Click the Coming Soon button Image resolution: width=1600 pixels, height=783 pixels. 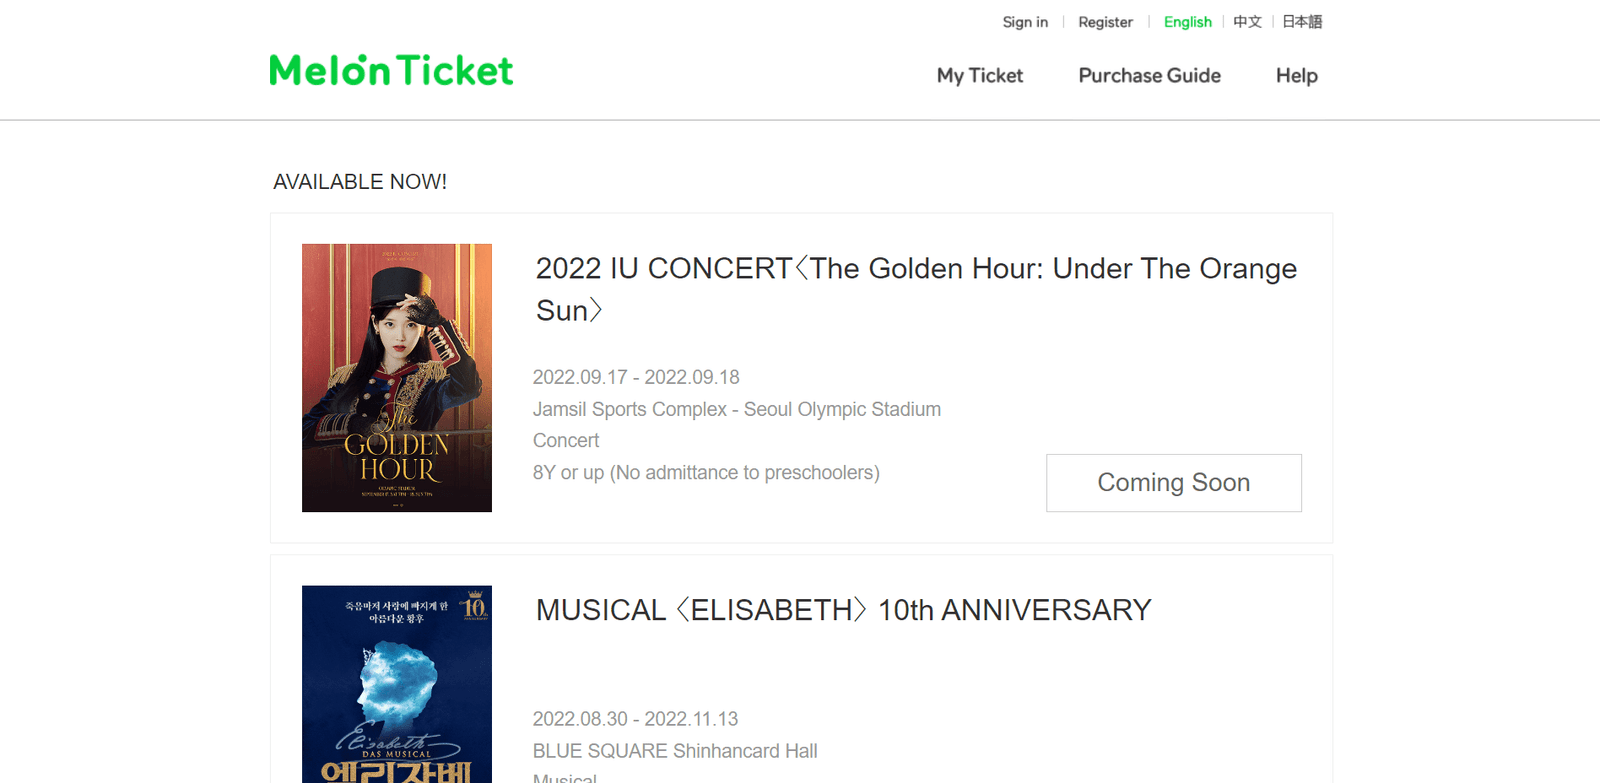[1173, 483]
